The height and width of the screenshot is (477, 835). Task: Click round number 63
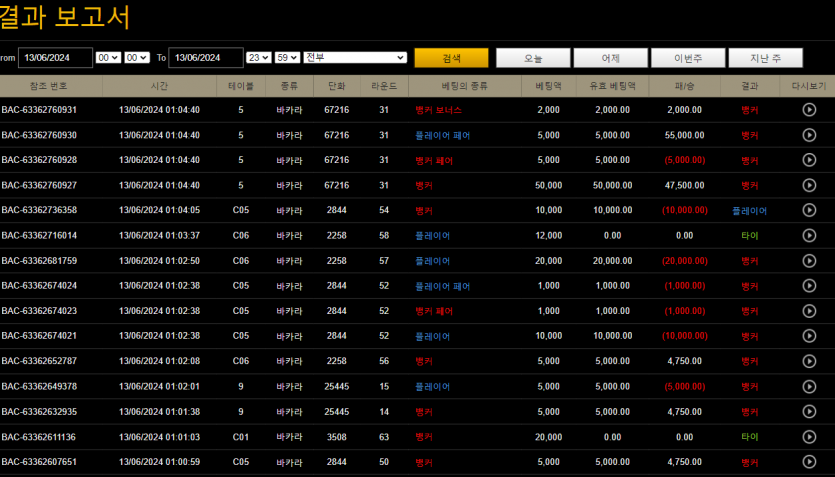point(384,437)
